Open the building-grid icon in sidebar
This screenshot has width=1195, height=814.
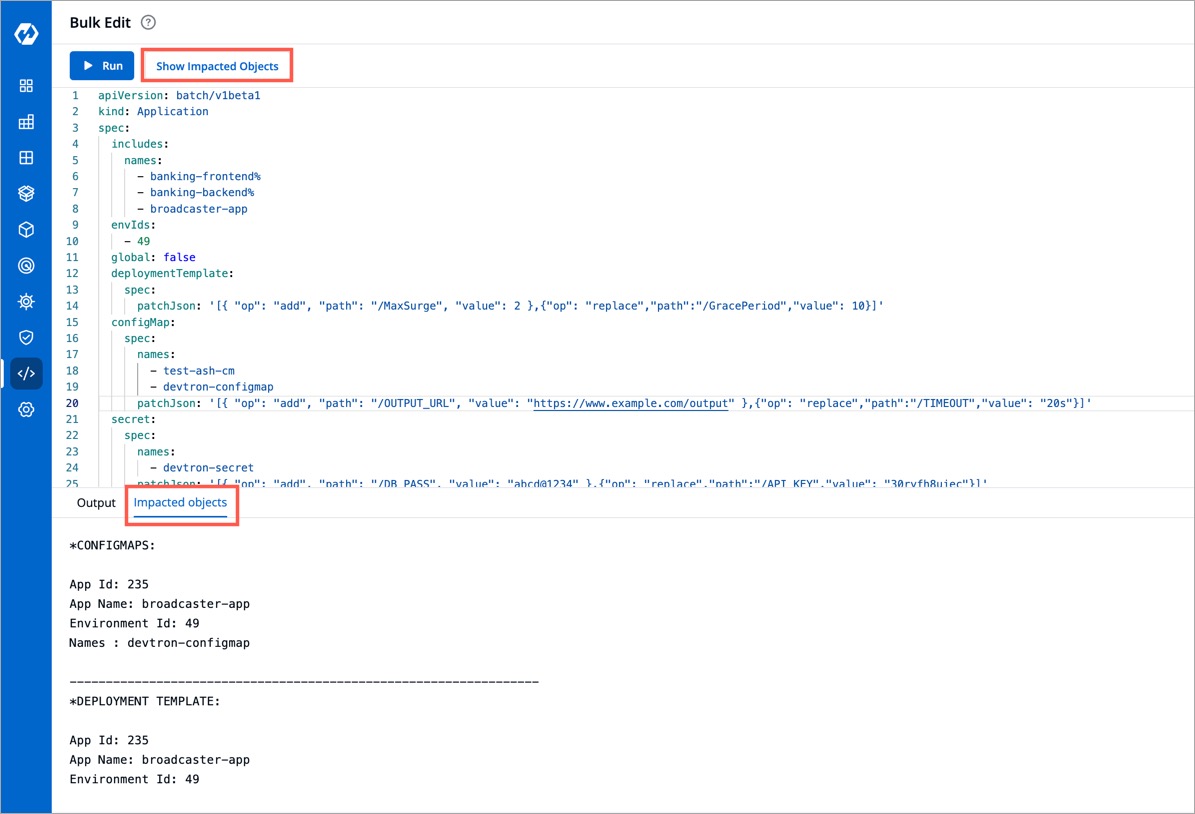coord(26,122)
